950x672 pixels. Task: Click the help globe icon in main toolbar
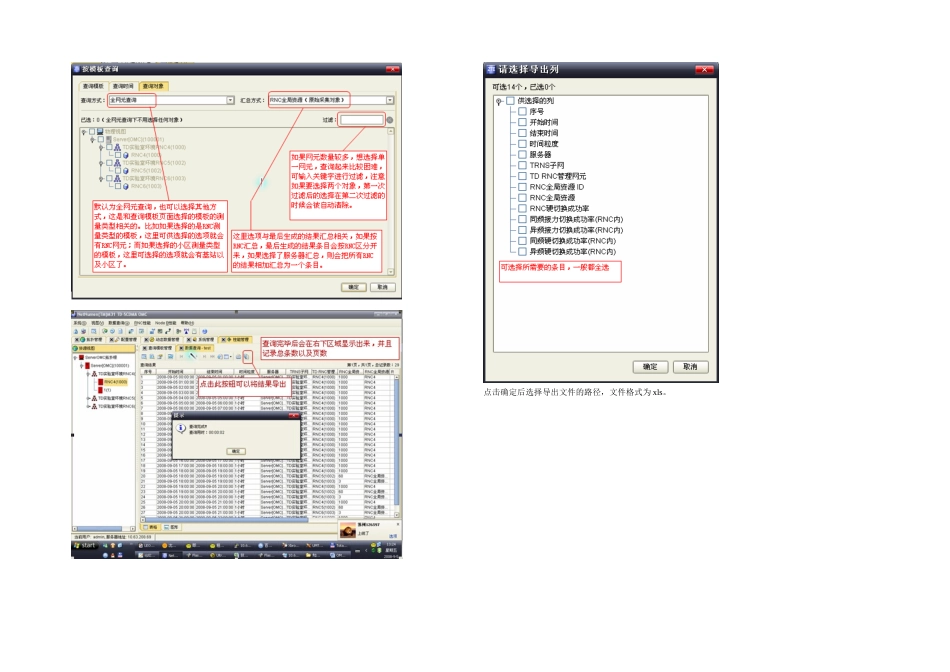point(204,331)
